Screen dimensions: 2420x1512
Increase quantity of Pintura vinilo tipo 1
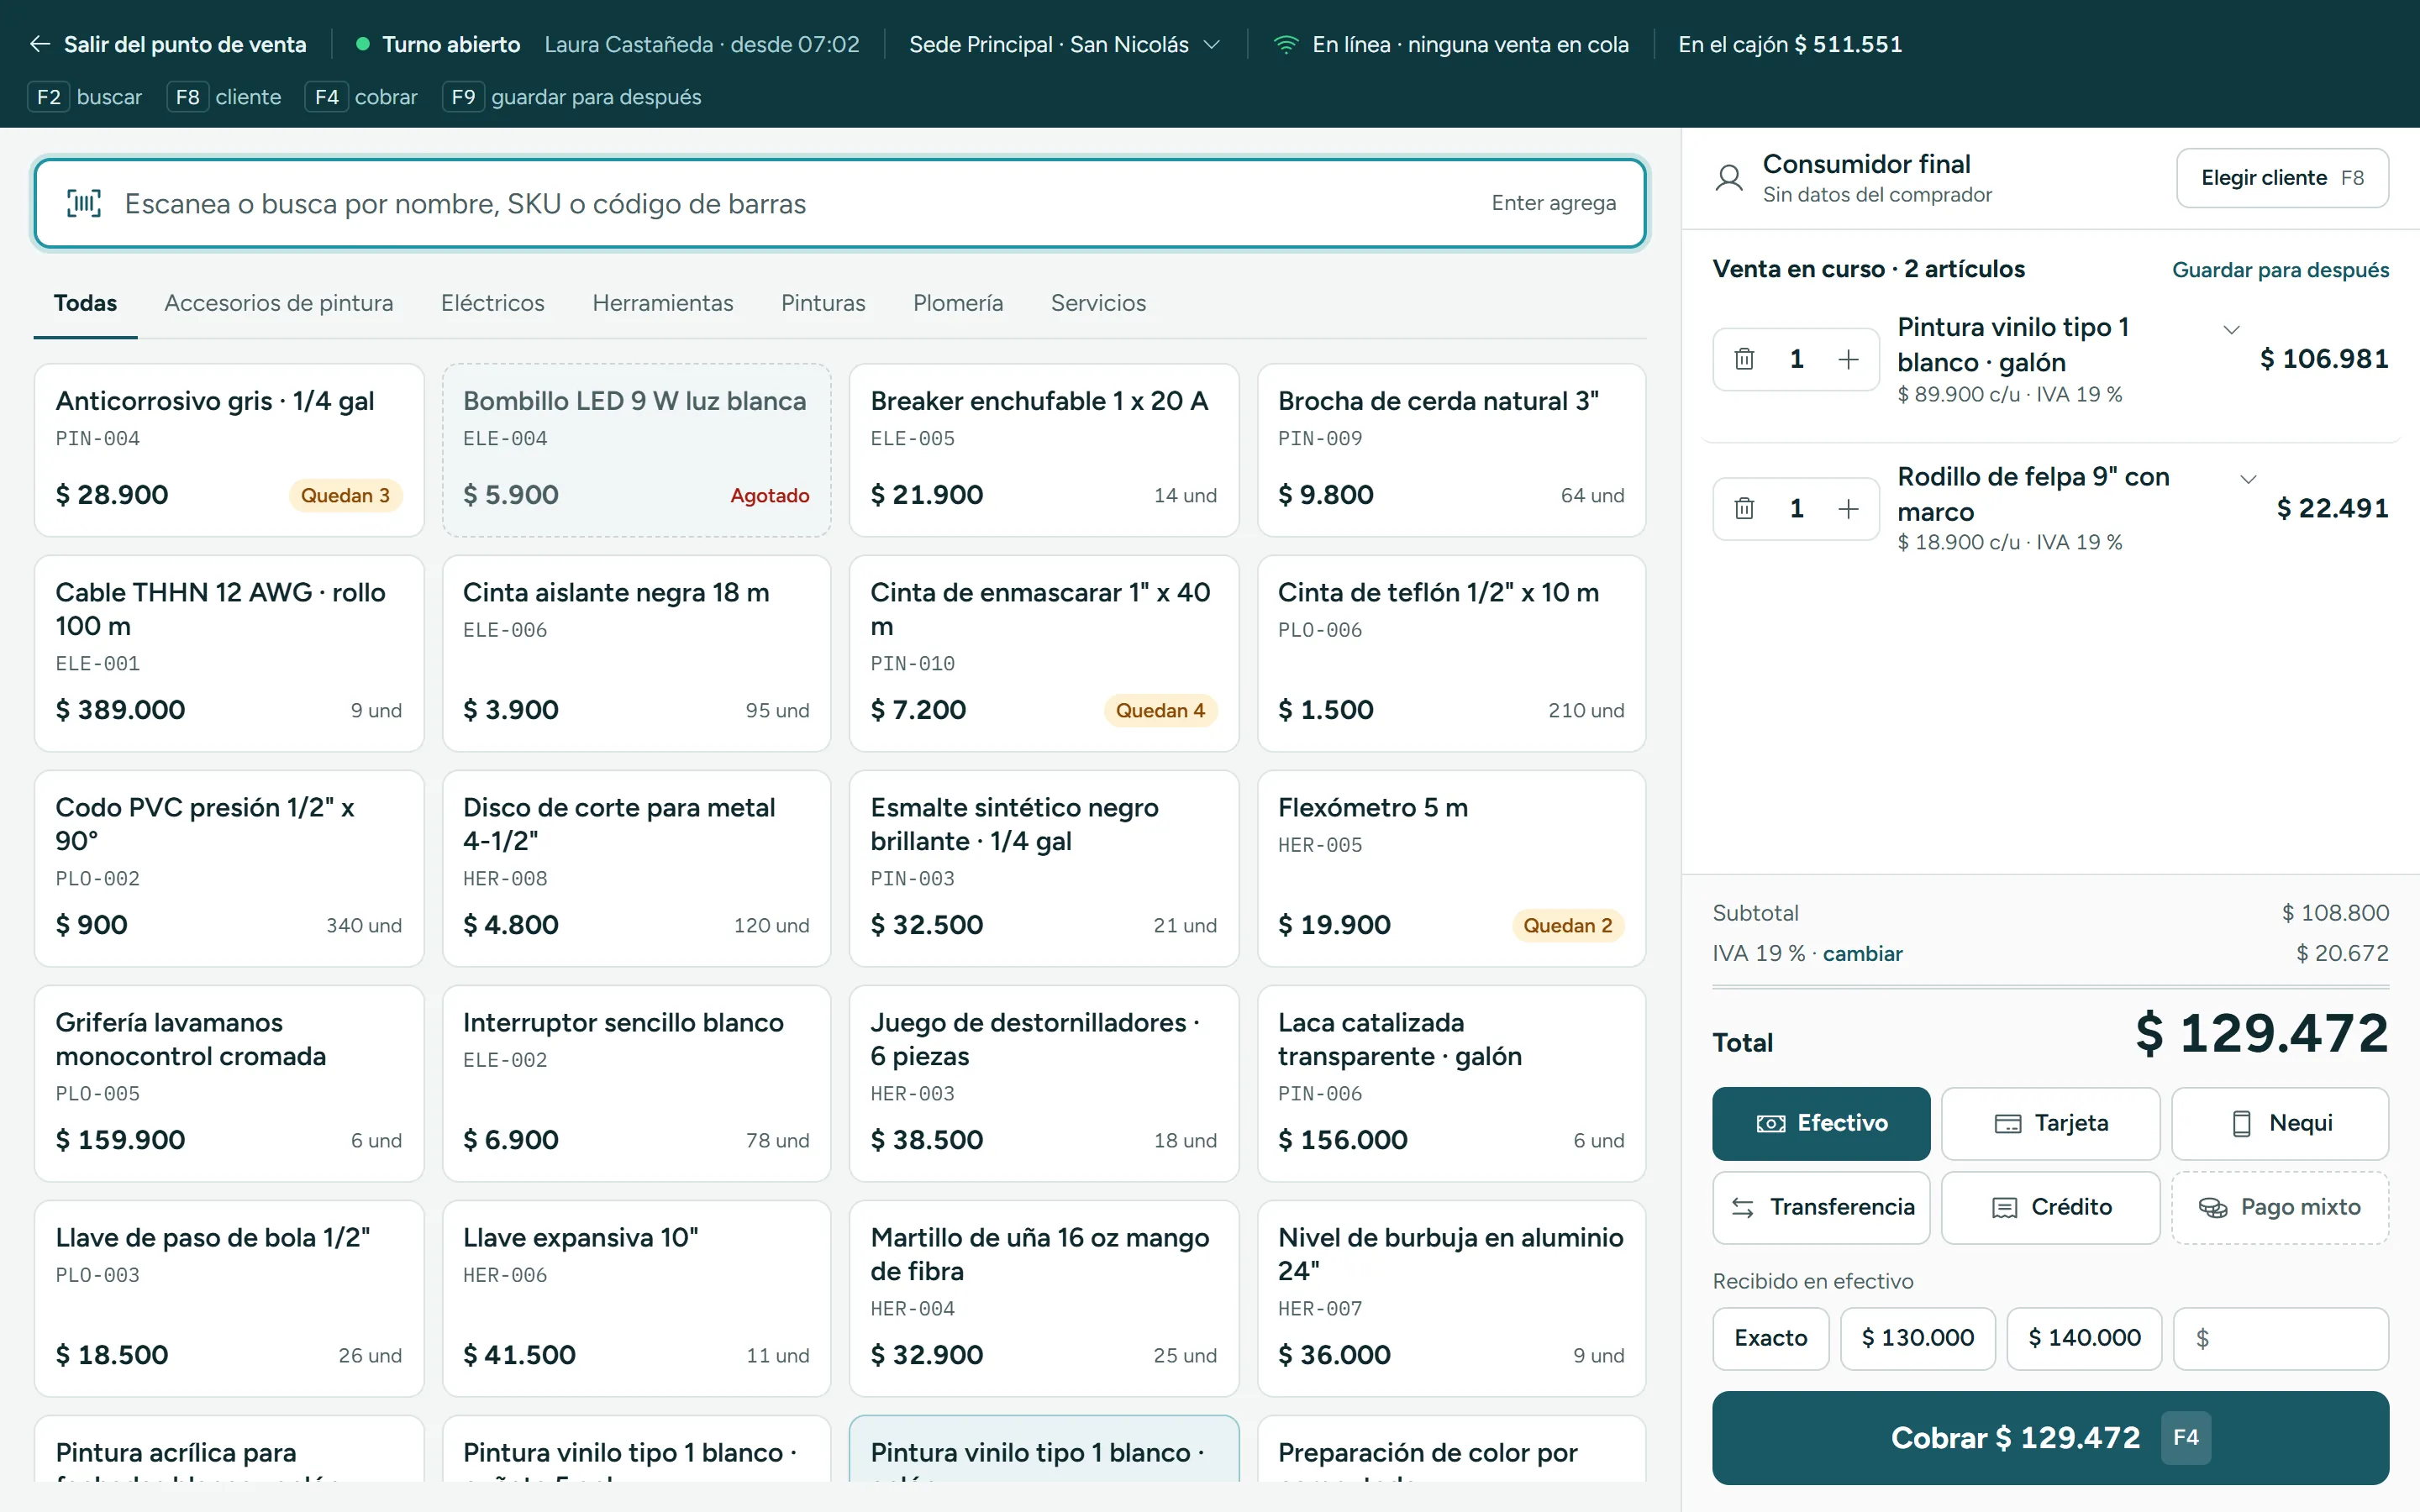(x=1848, y=359)
